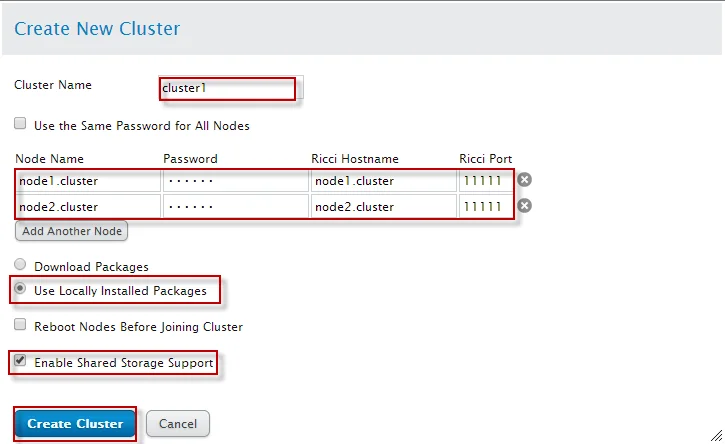This screenshot has width=725, height=444.
Task: Click the Create New Cluster heading
Action: point(97,28)
